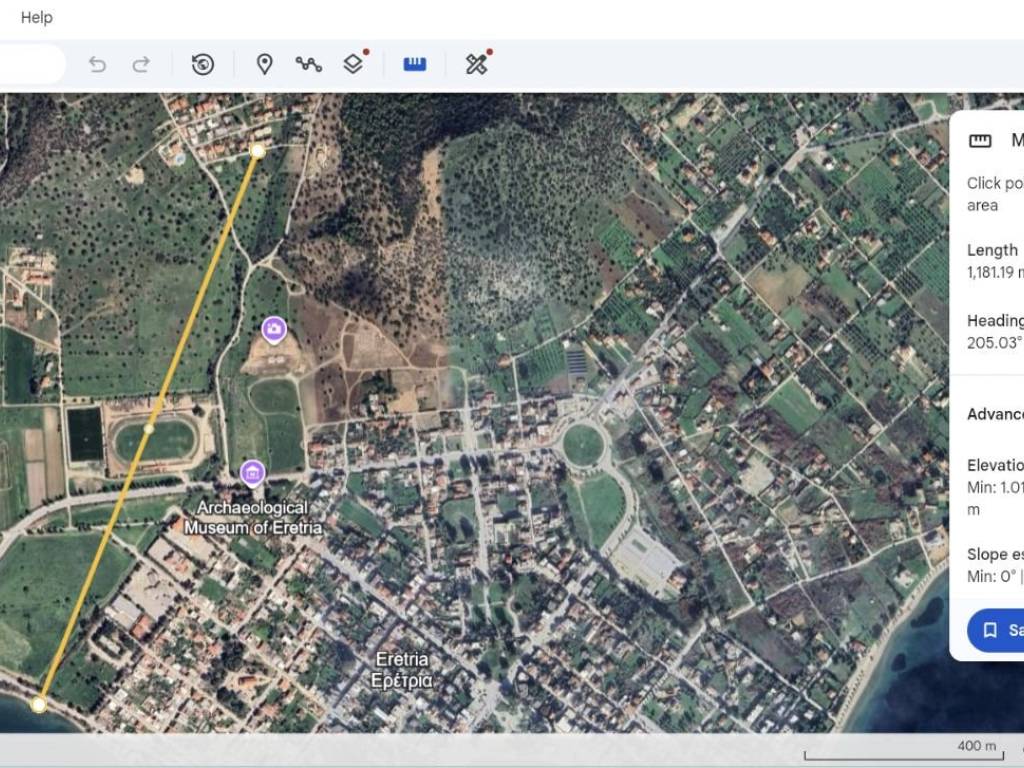
Task: Click the purple museum marker icon
Action: 253,472
